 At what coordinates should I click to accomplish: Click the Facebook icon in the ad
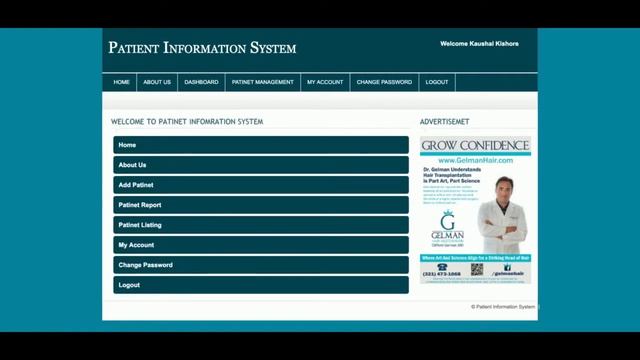tap(507, 268)
